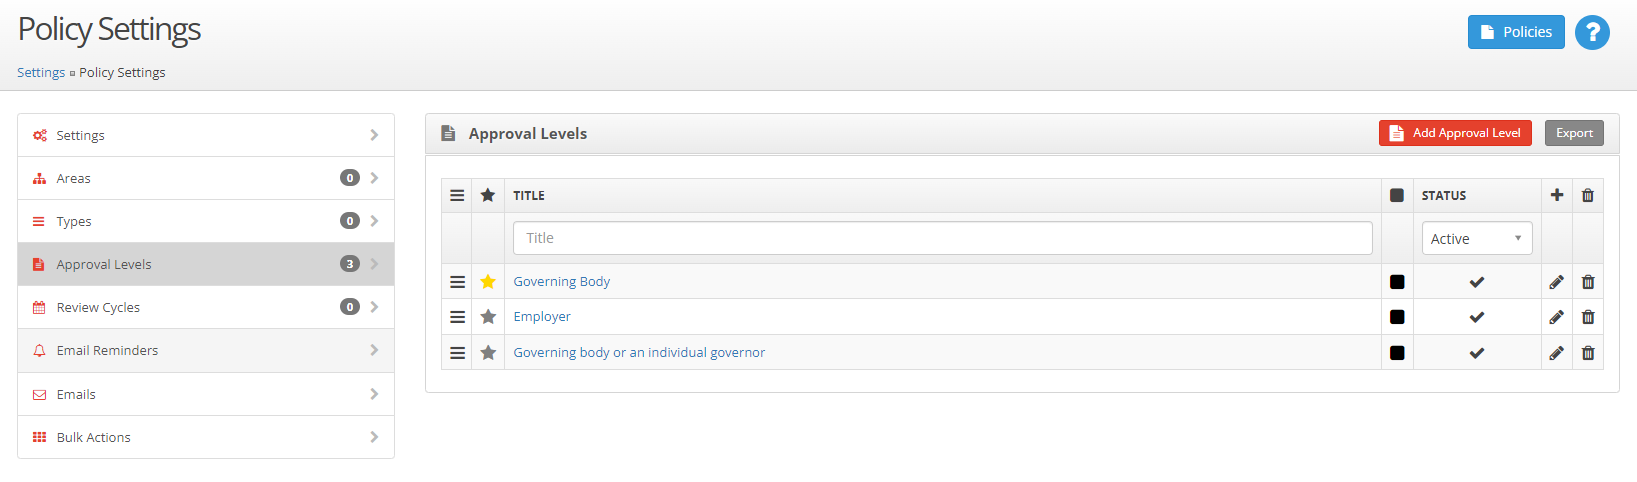Edit the Governing Body row with pencil icon
1637x482 pixels.
[x=1556, y=282]
